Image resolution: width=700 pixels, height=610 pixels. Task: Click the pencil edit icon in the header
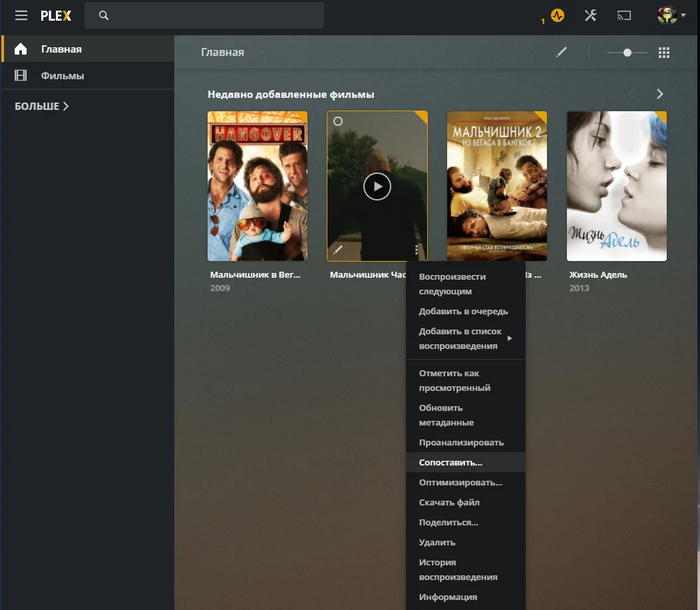561,52
